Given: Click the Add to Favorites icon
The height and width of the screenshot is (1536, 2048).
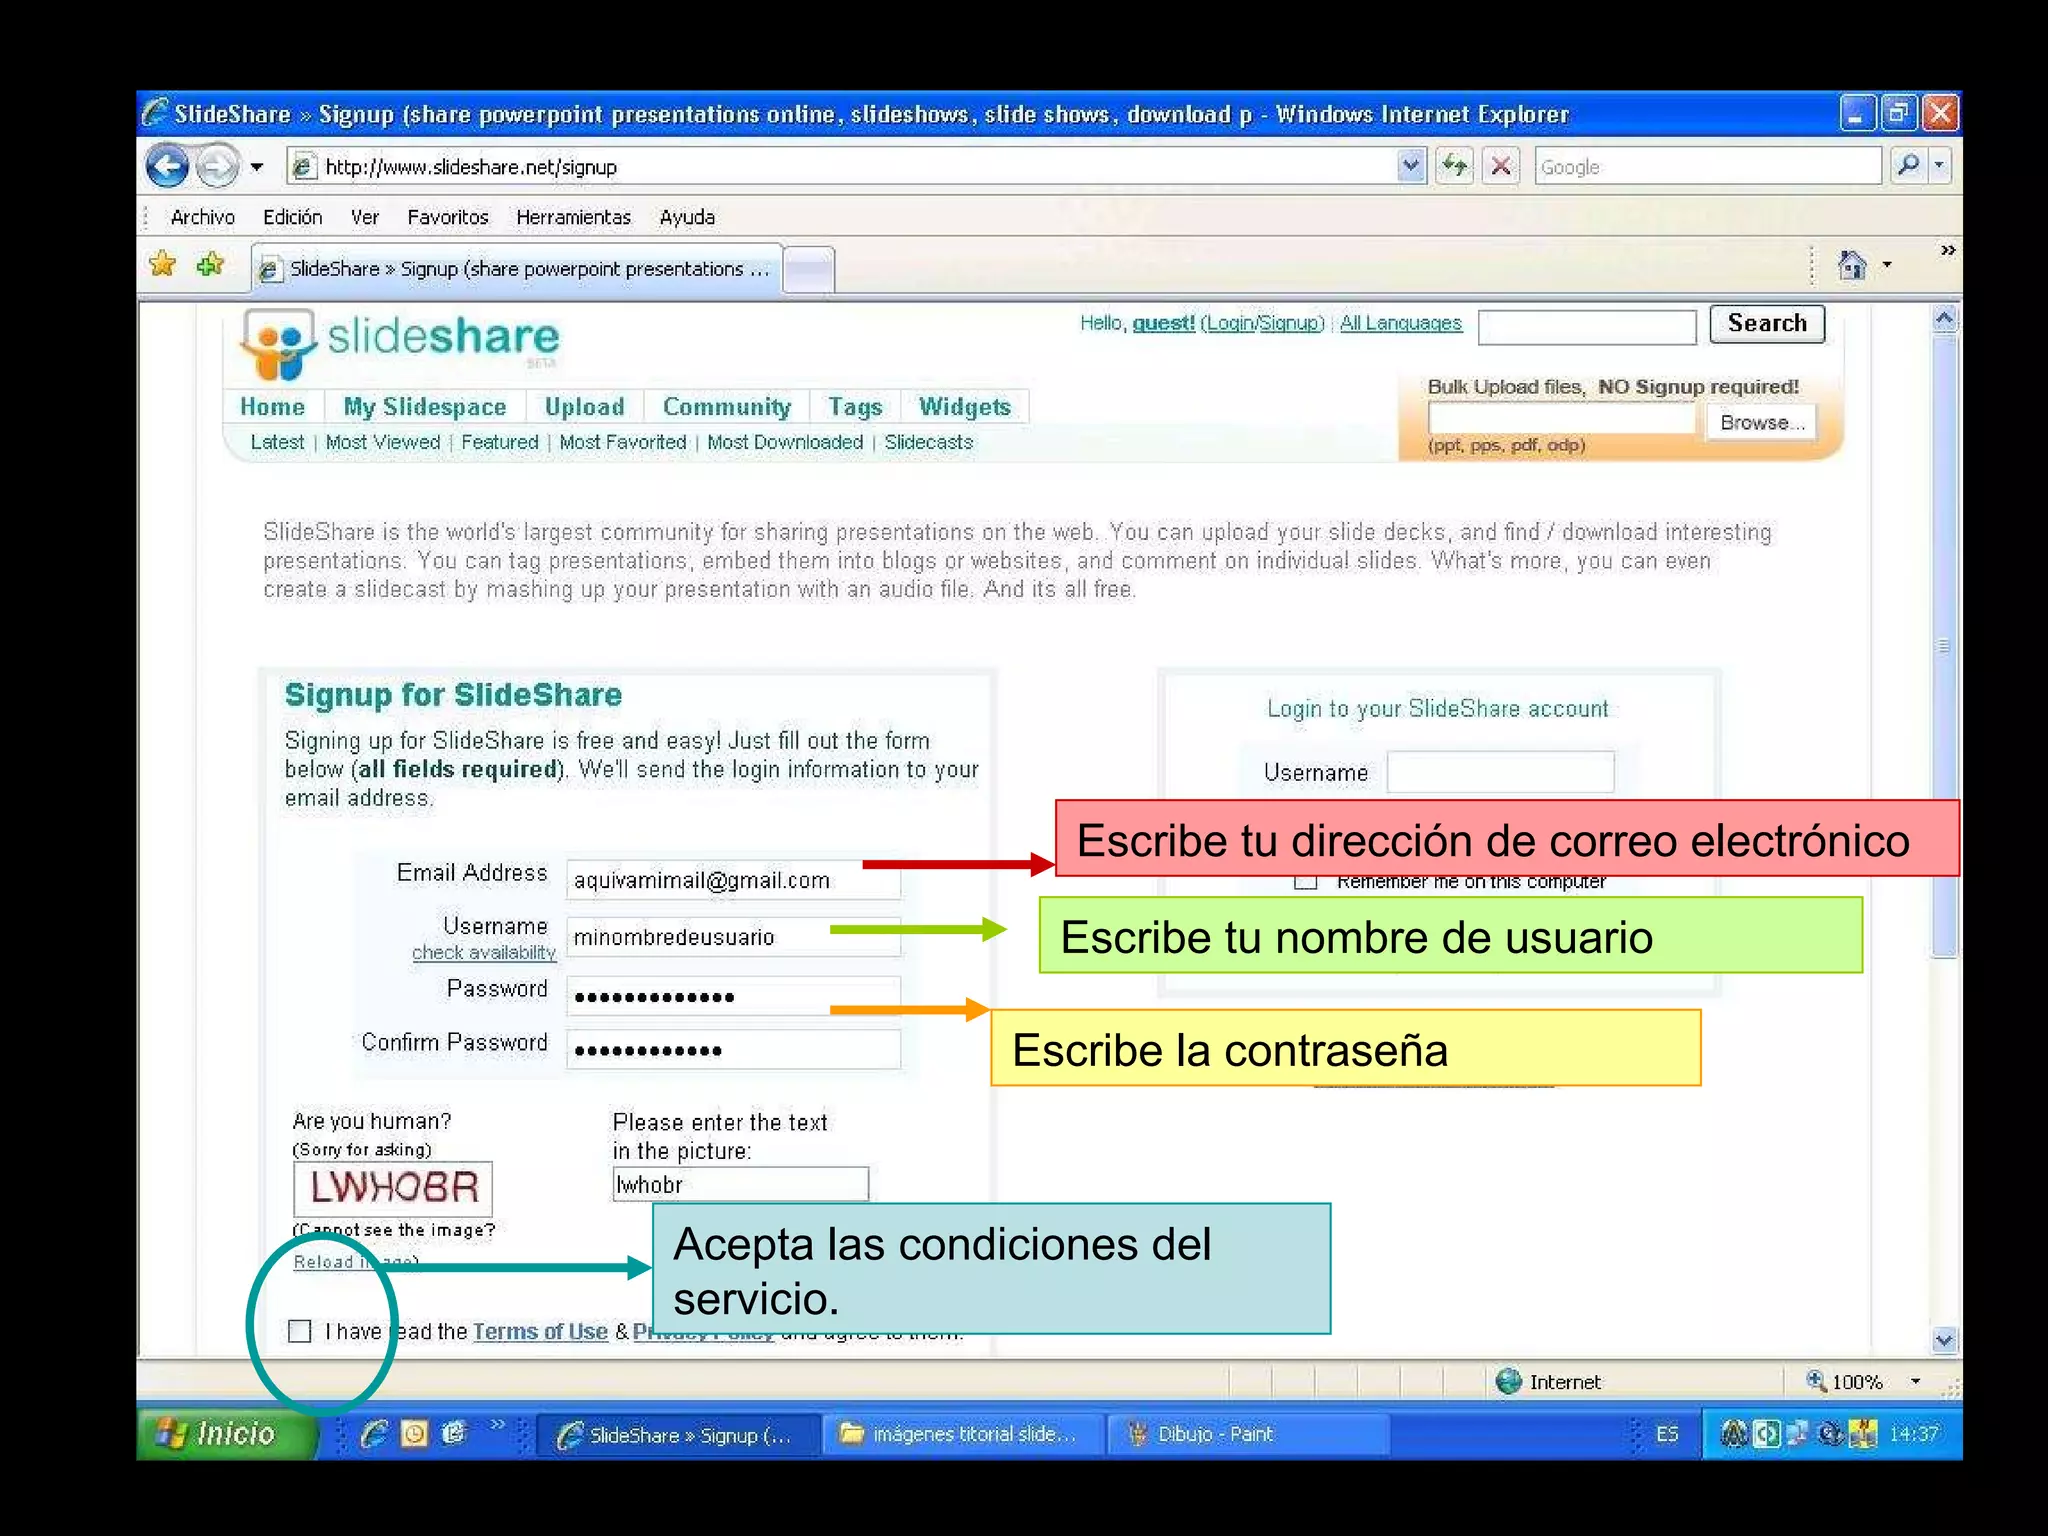Looking at the screenshot, I should 210,265.
